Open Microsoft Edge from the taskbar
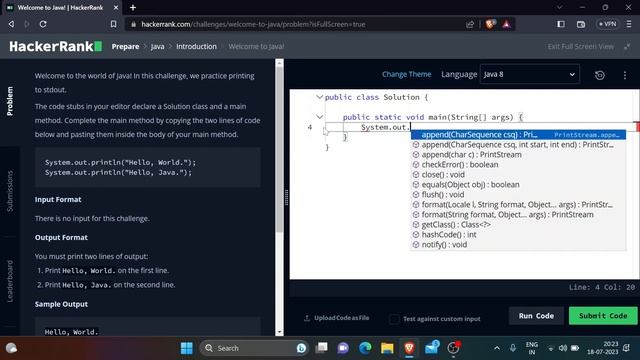 [x=365, y=348]
